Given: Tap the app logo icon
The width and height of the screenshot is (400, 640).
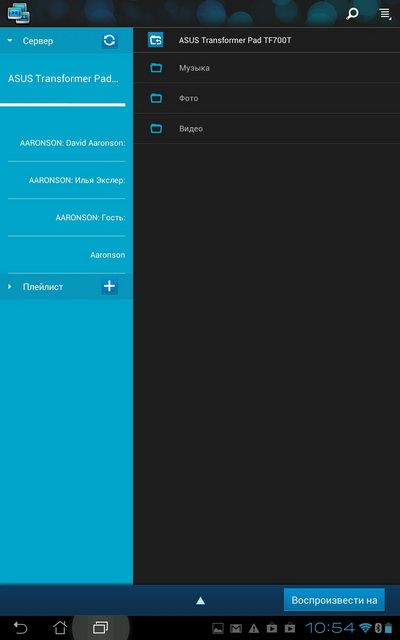Looking at the screenshot, I should 18,13.
